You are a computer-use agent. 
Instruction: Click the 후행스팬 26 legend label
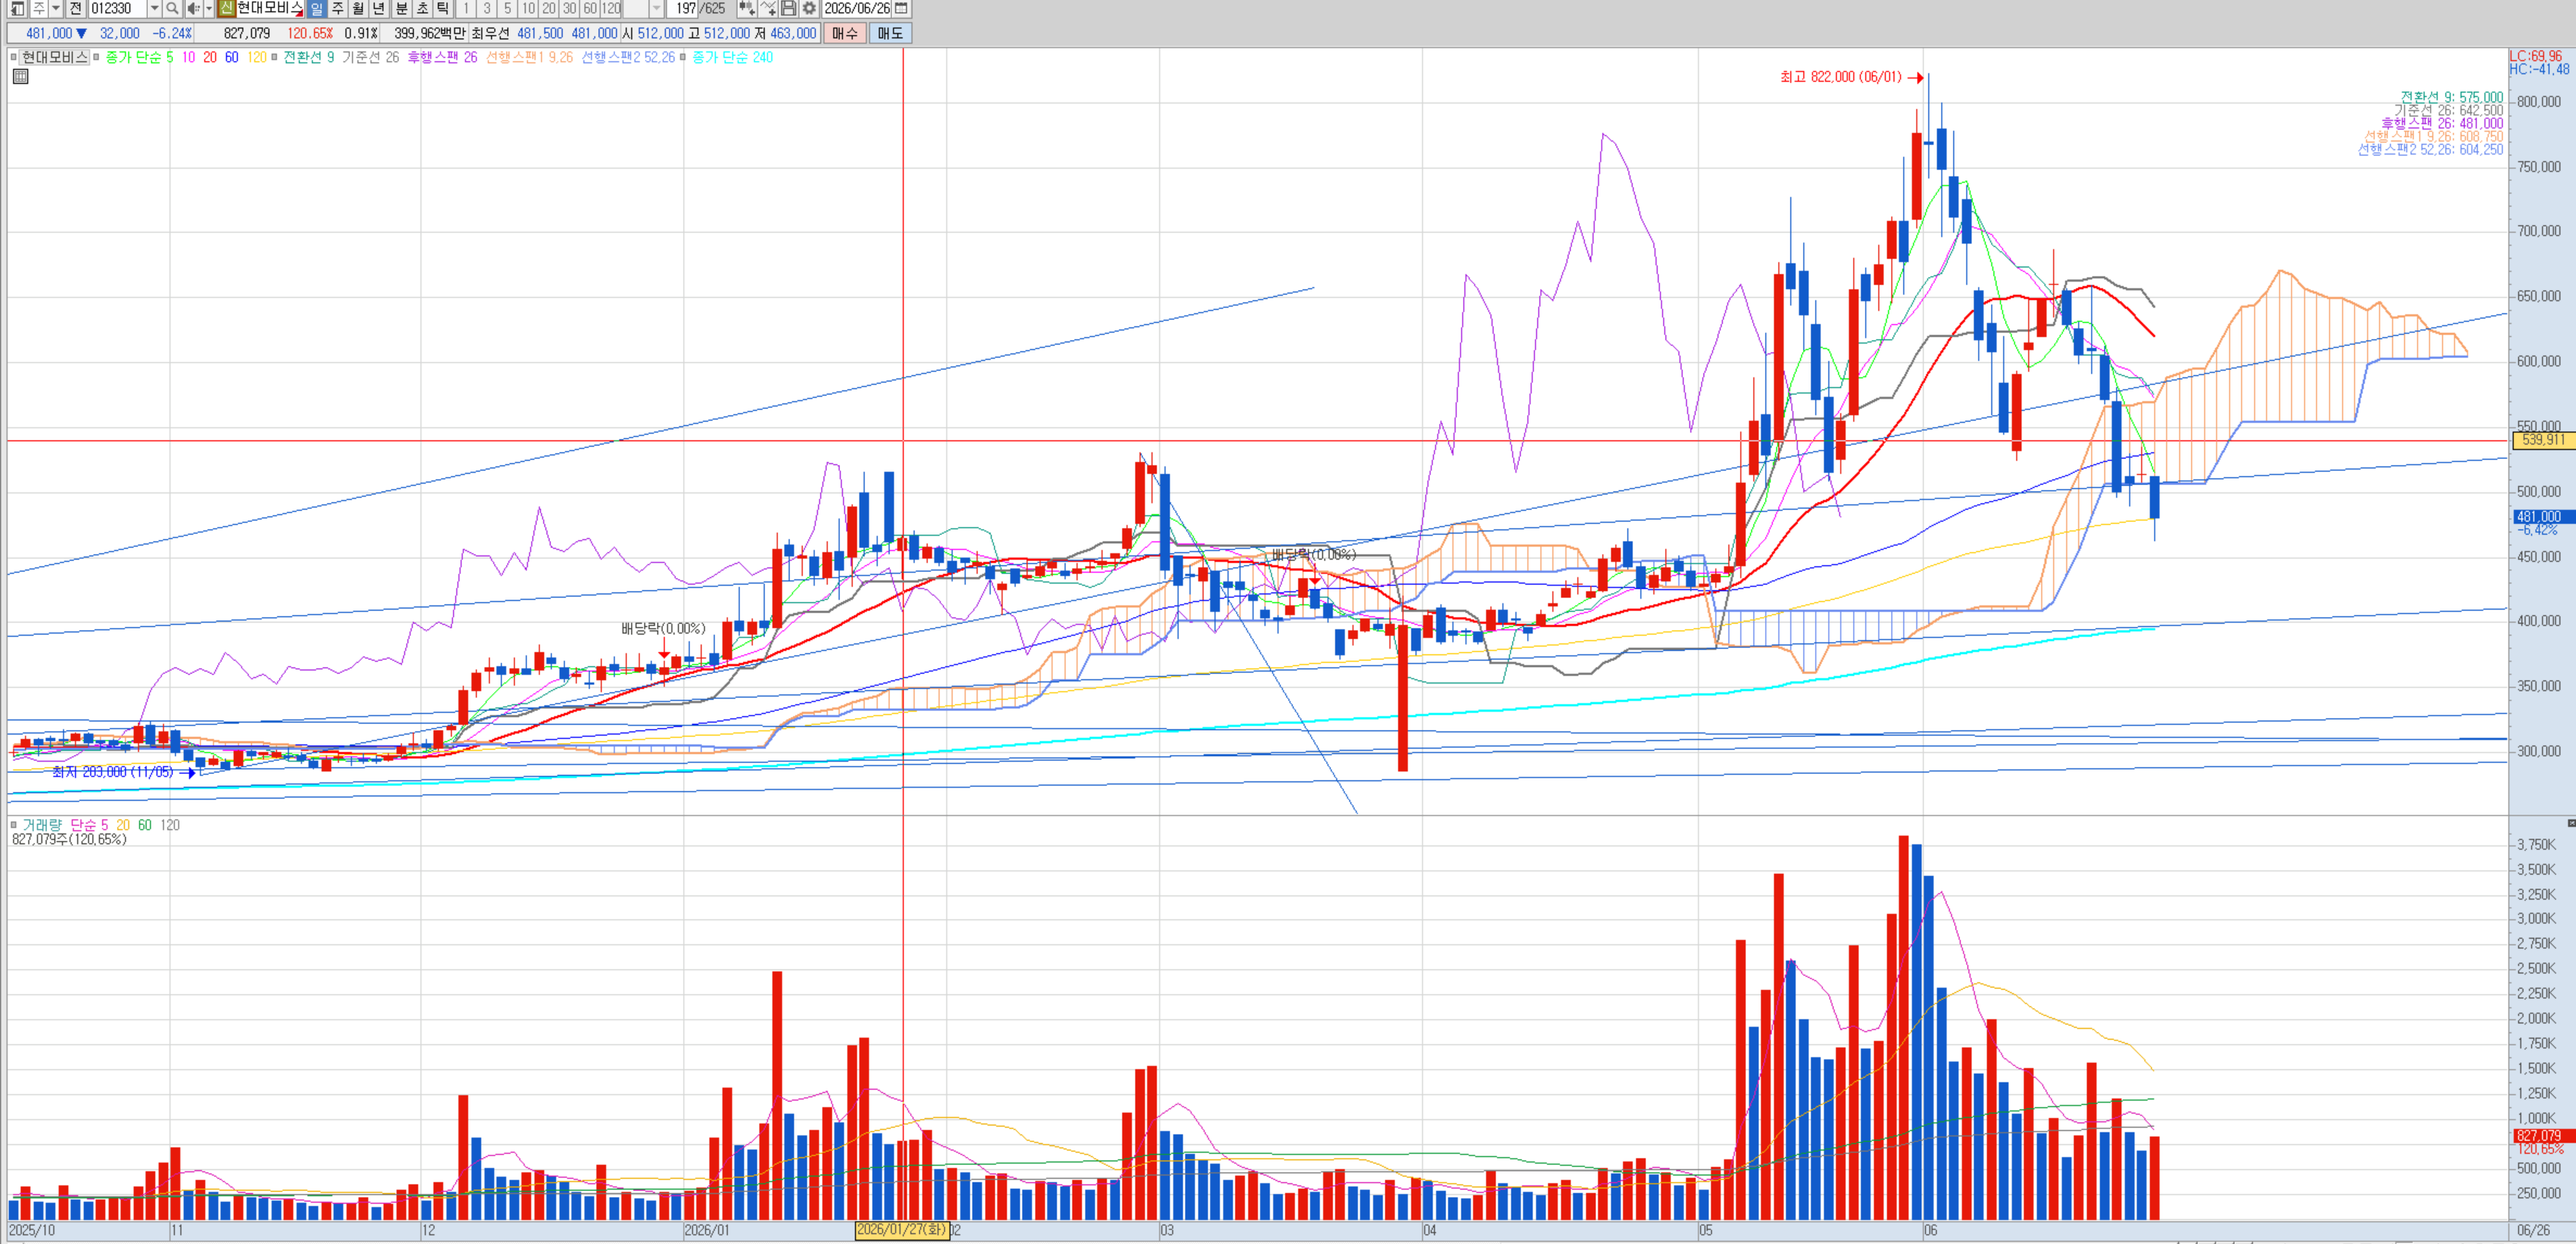pyautogui.click(x=442, y=57)
